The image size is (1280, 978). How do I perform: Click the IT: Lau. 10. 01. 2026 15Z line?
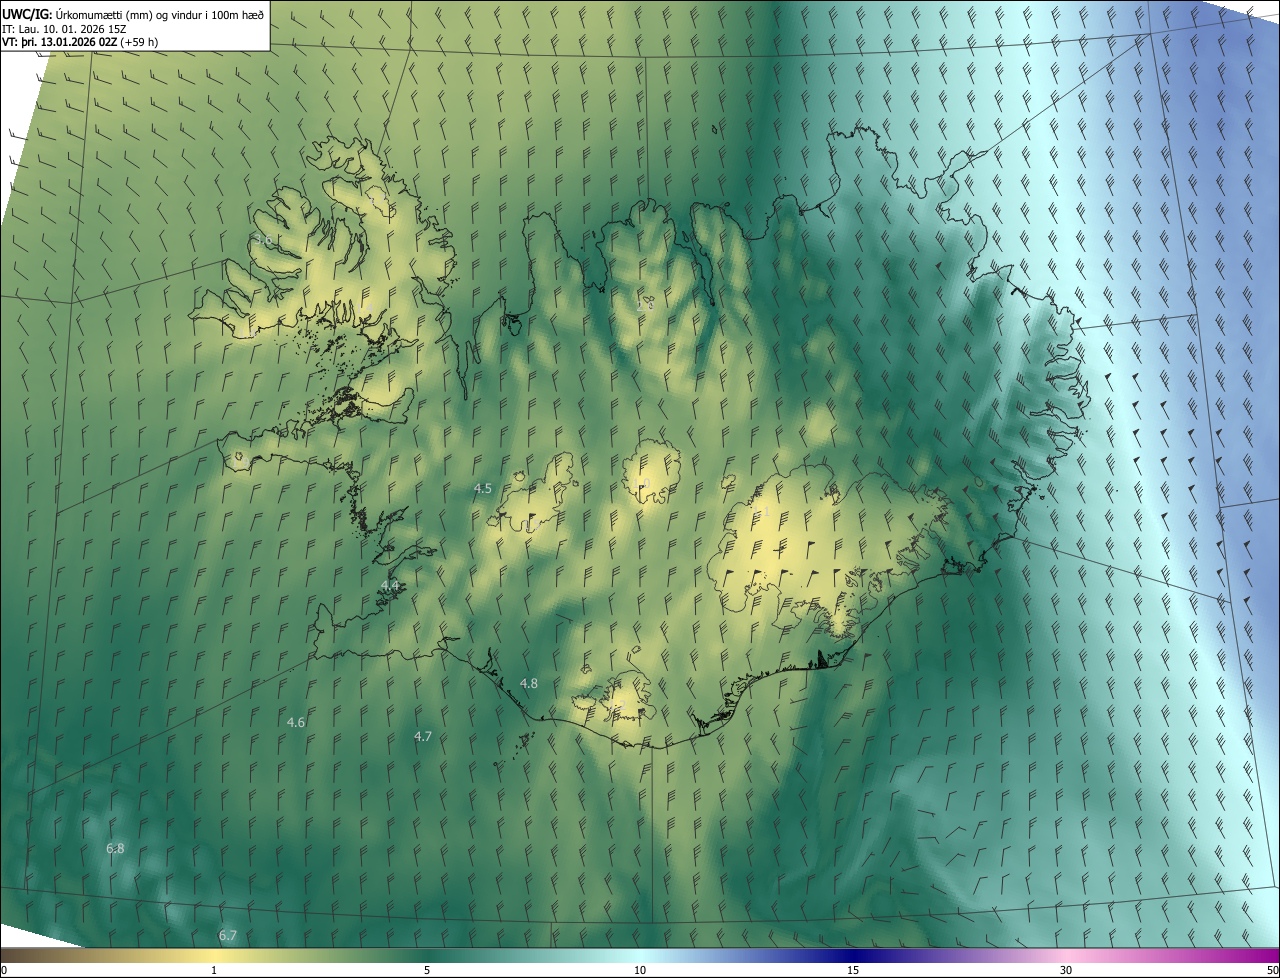tap(62, 28)
